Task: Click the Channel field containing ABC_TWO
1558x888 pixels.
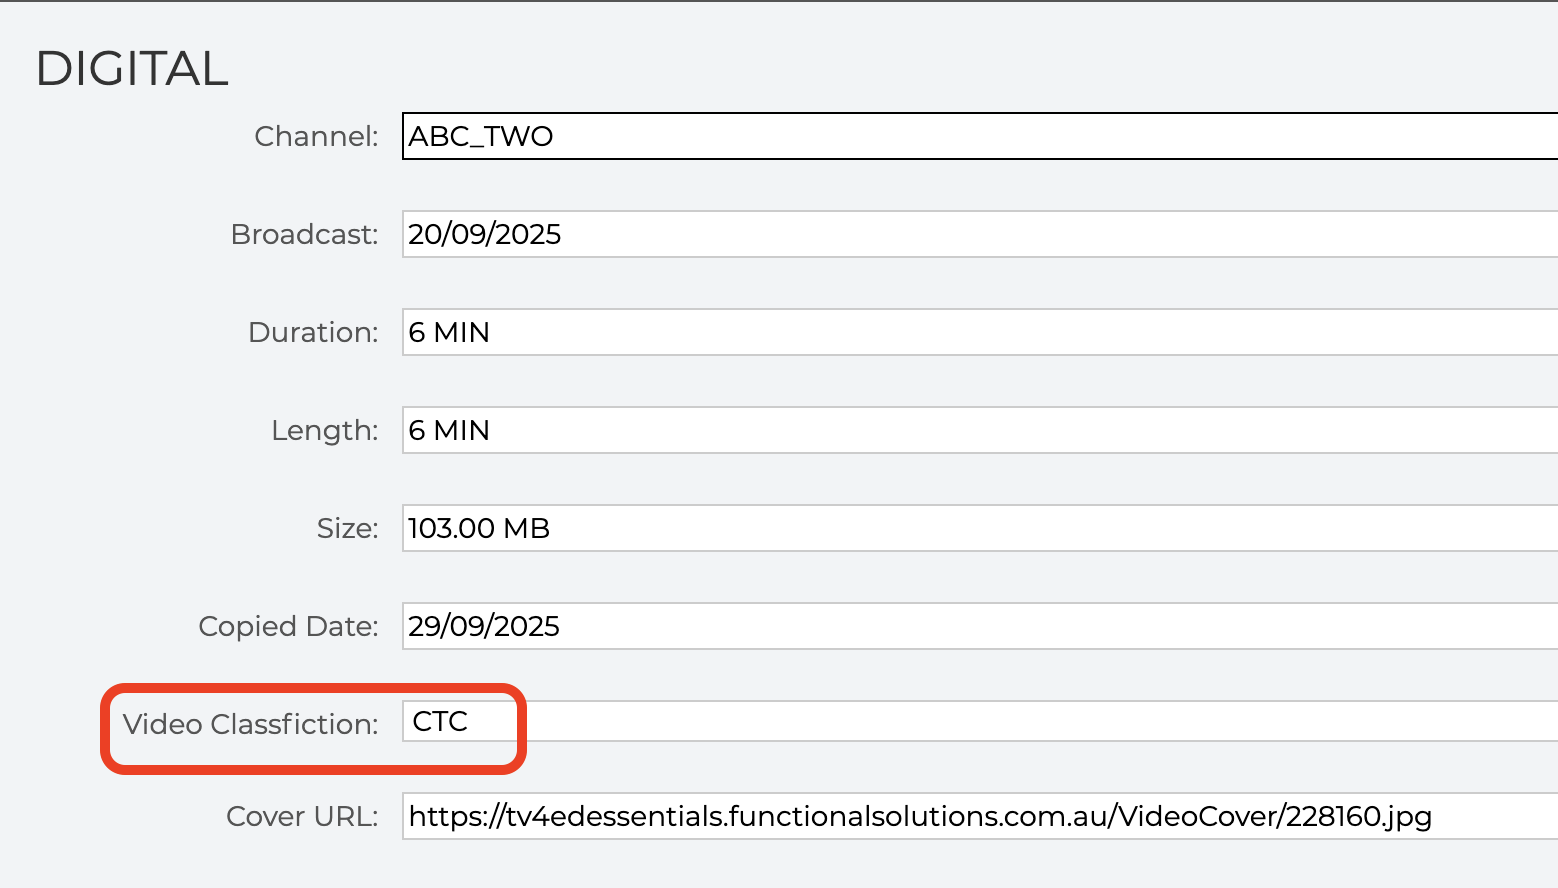Action: pyautogui.click(x=980, y=136)
